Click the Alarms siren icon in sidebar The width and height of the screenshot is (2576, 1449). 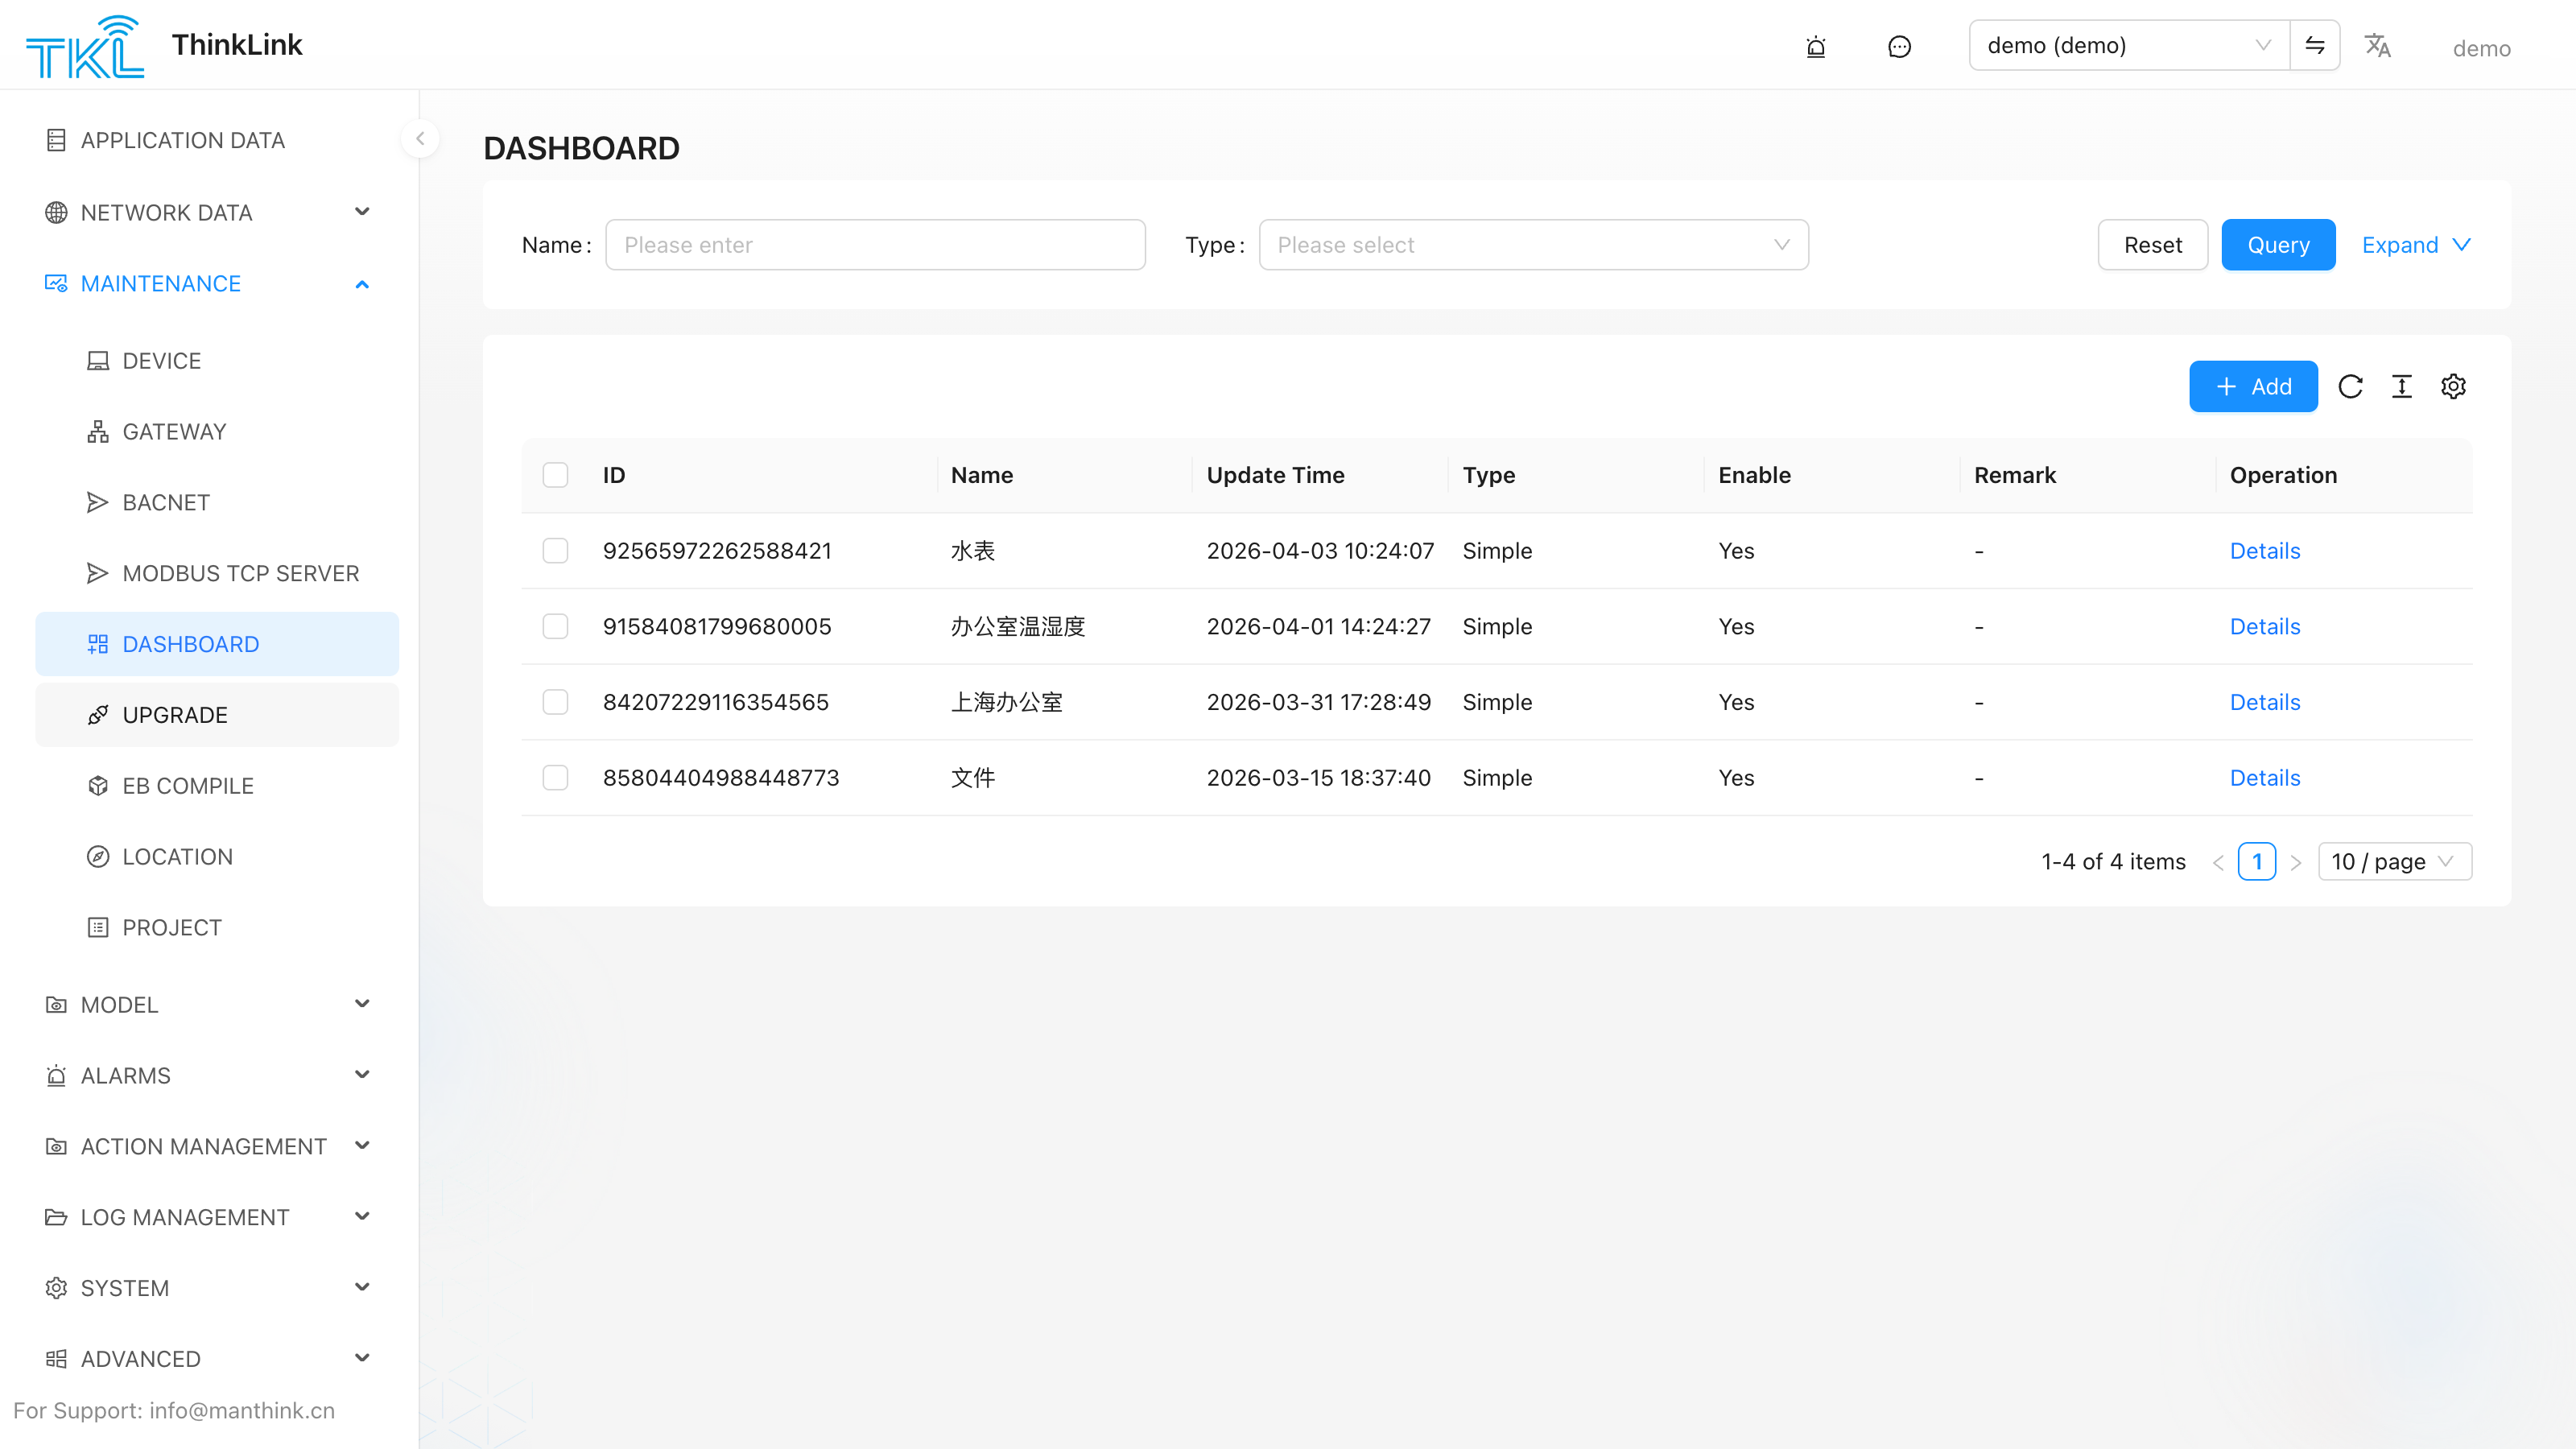[x=56, y=1075]
